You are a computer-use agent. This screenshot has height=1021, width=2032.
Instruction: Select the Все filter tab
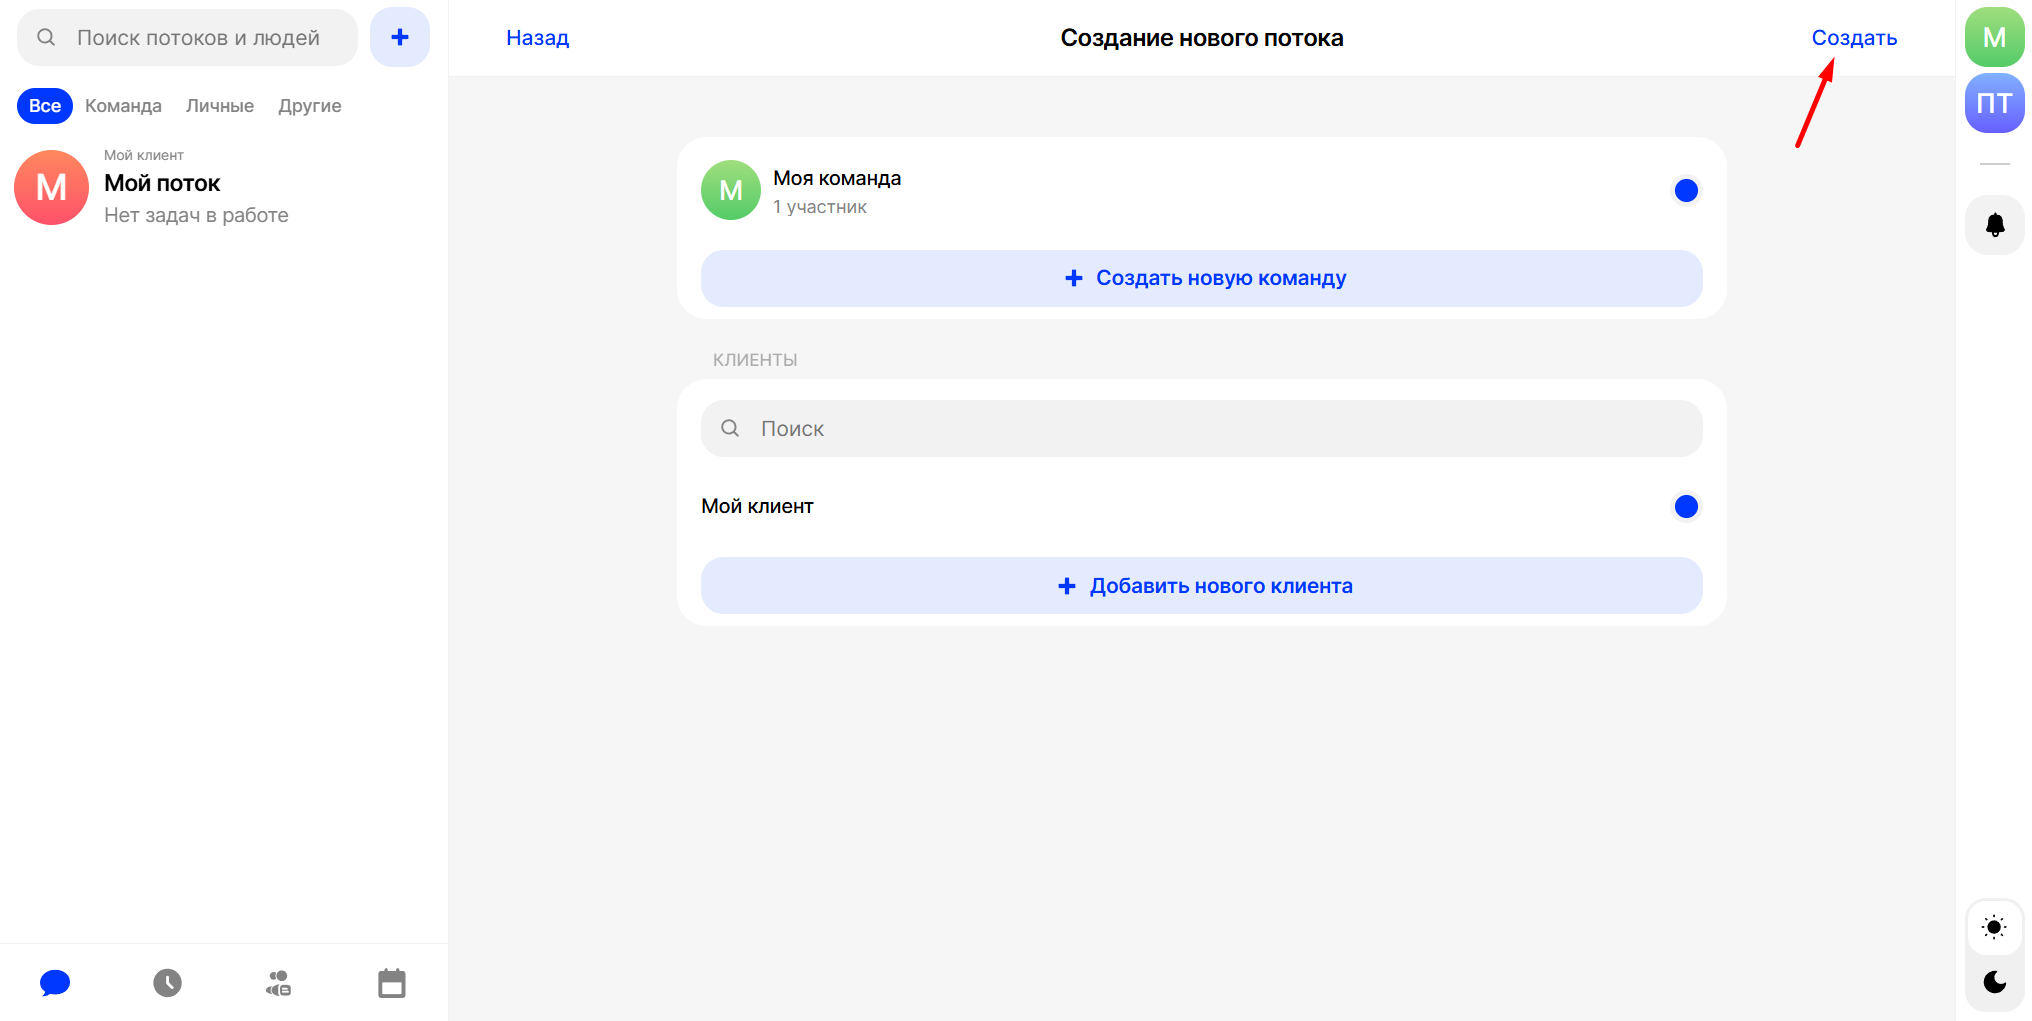click(45, 106)
